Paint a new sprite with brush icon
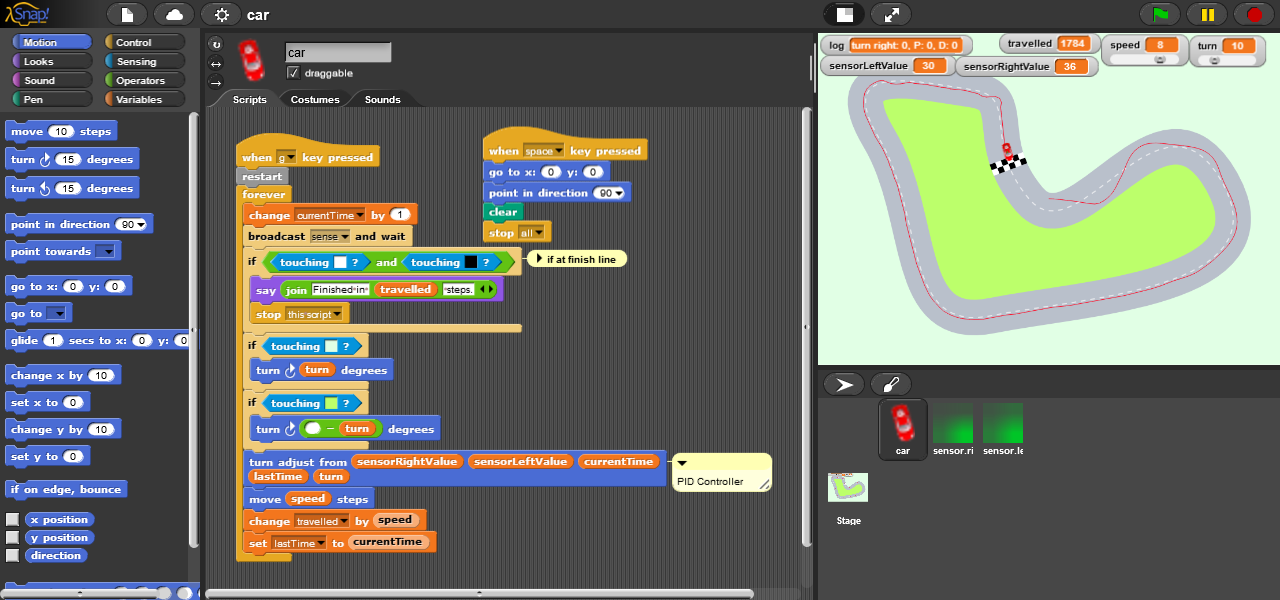This screenshot has height=600, width=1280. (890, 385)
